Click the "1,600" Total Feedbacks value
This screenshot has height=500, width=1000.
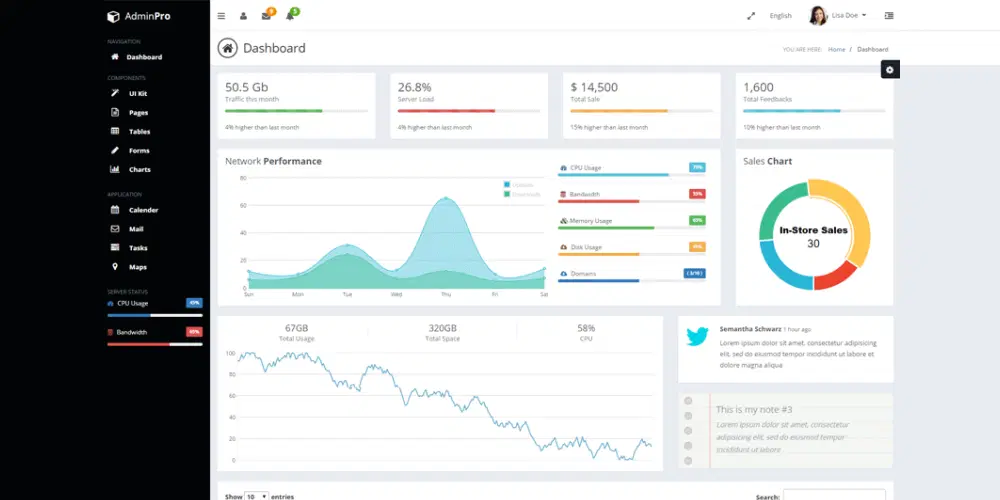pyautogui.click(x=758, y=87)
